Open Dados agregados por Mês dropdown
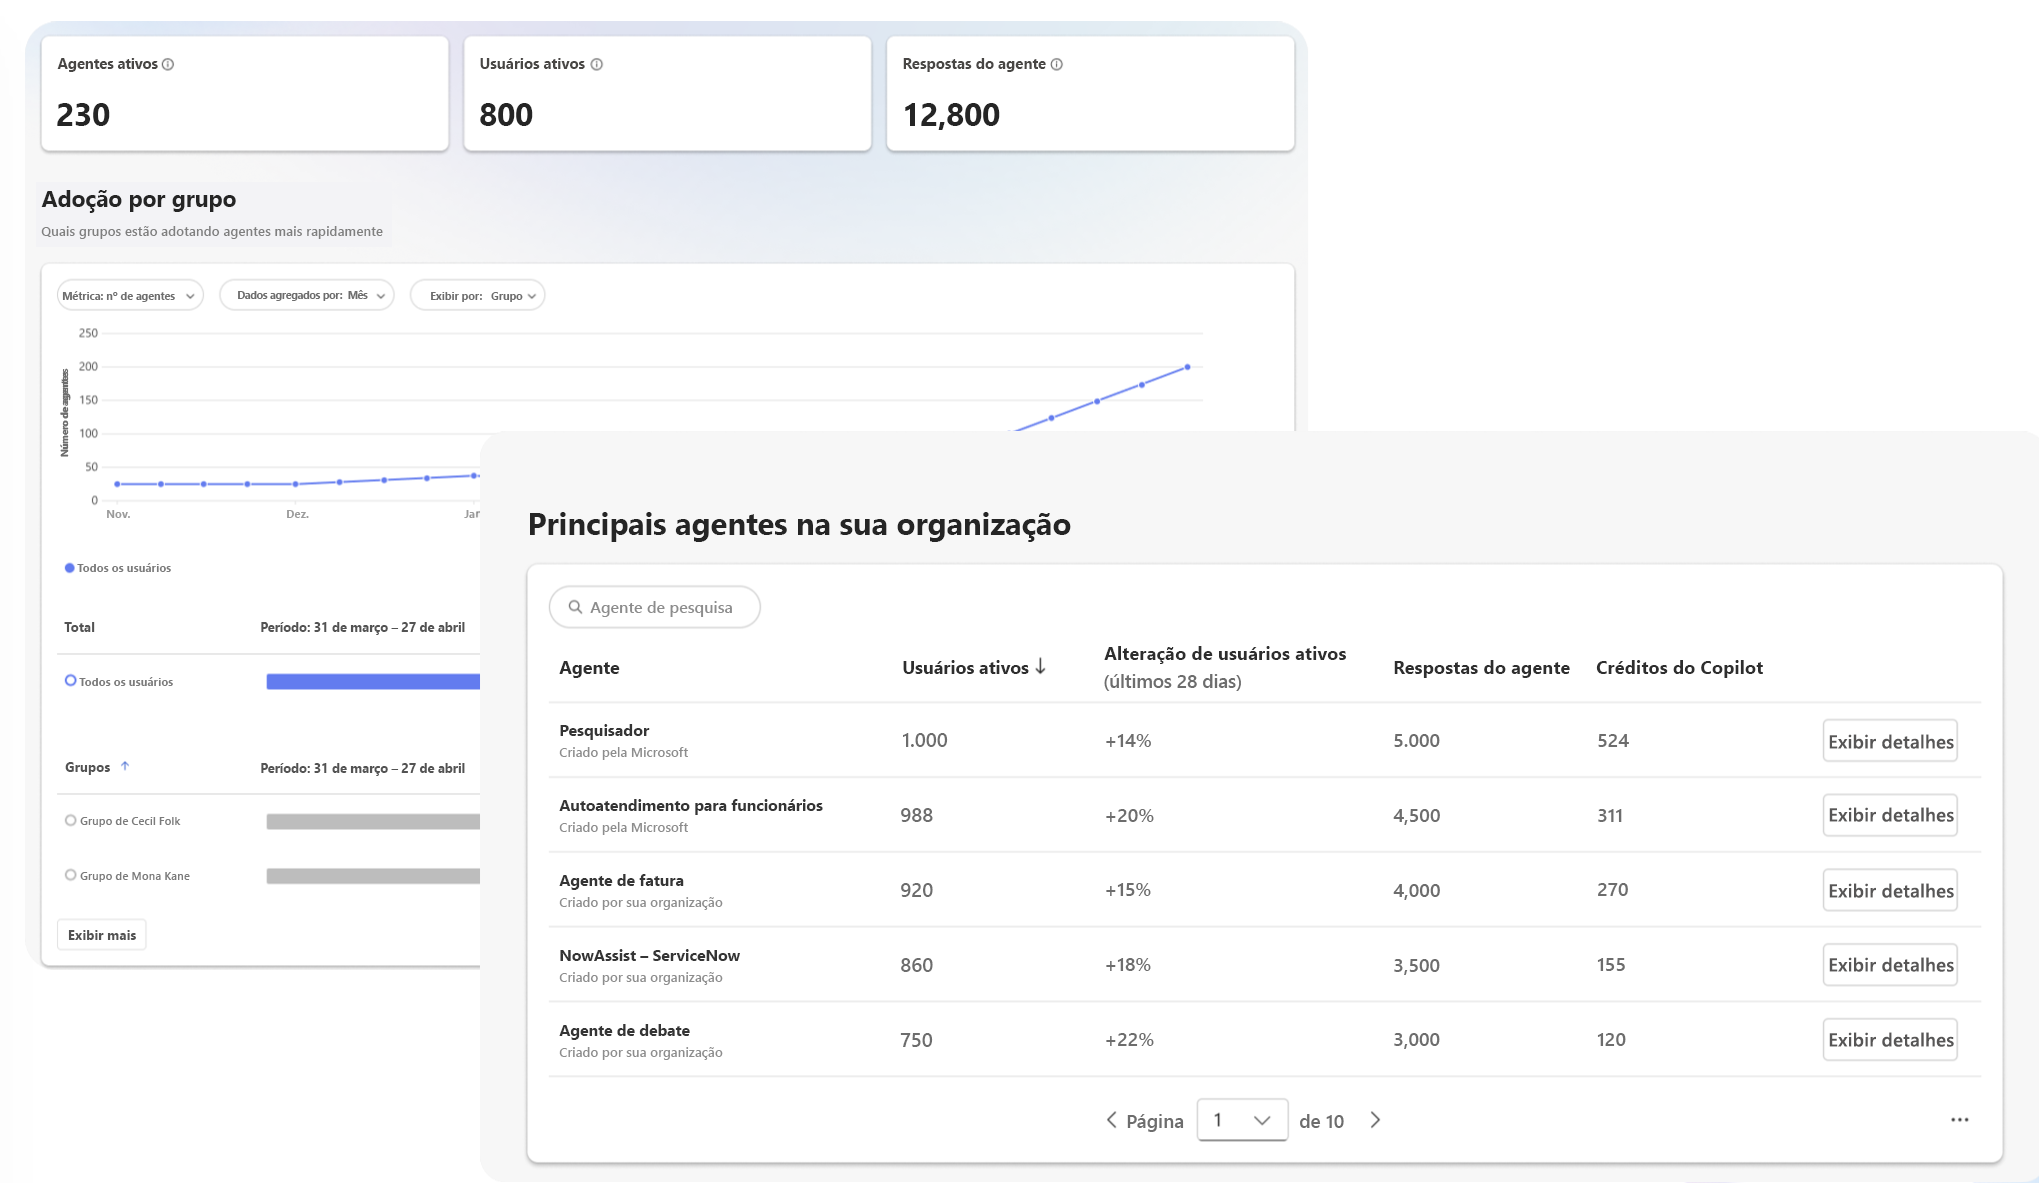The image size is (2039, 1183). [307, 295]
